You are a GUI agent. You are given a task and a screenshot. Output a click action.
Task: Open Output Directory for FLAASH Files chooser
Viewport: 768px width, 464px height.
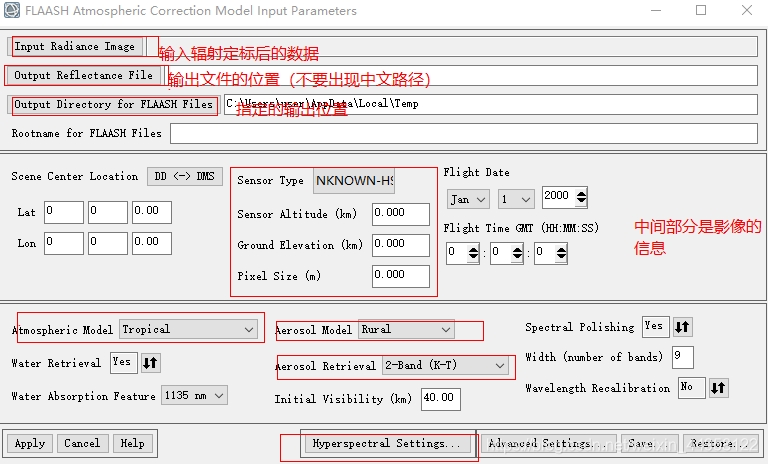click(113, 104)
